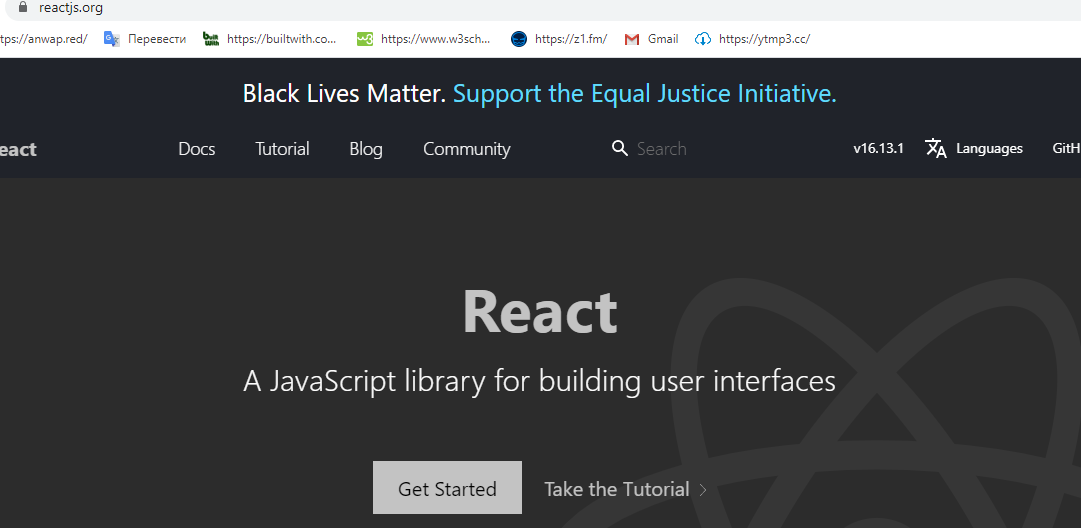Click the W3Schools bookmark favicon
This screenshot has height=528, width=1081.
[365, 39]
